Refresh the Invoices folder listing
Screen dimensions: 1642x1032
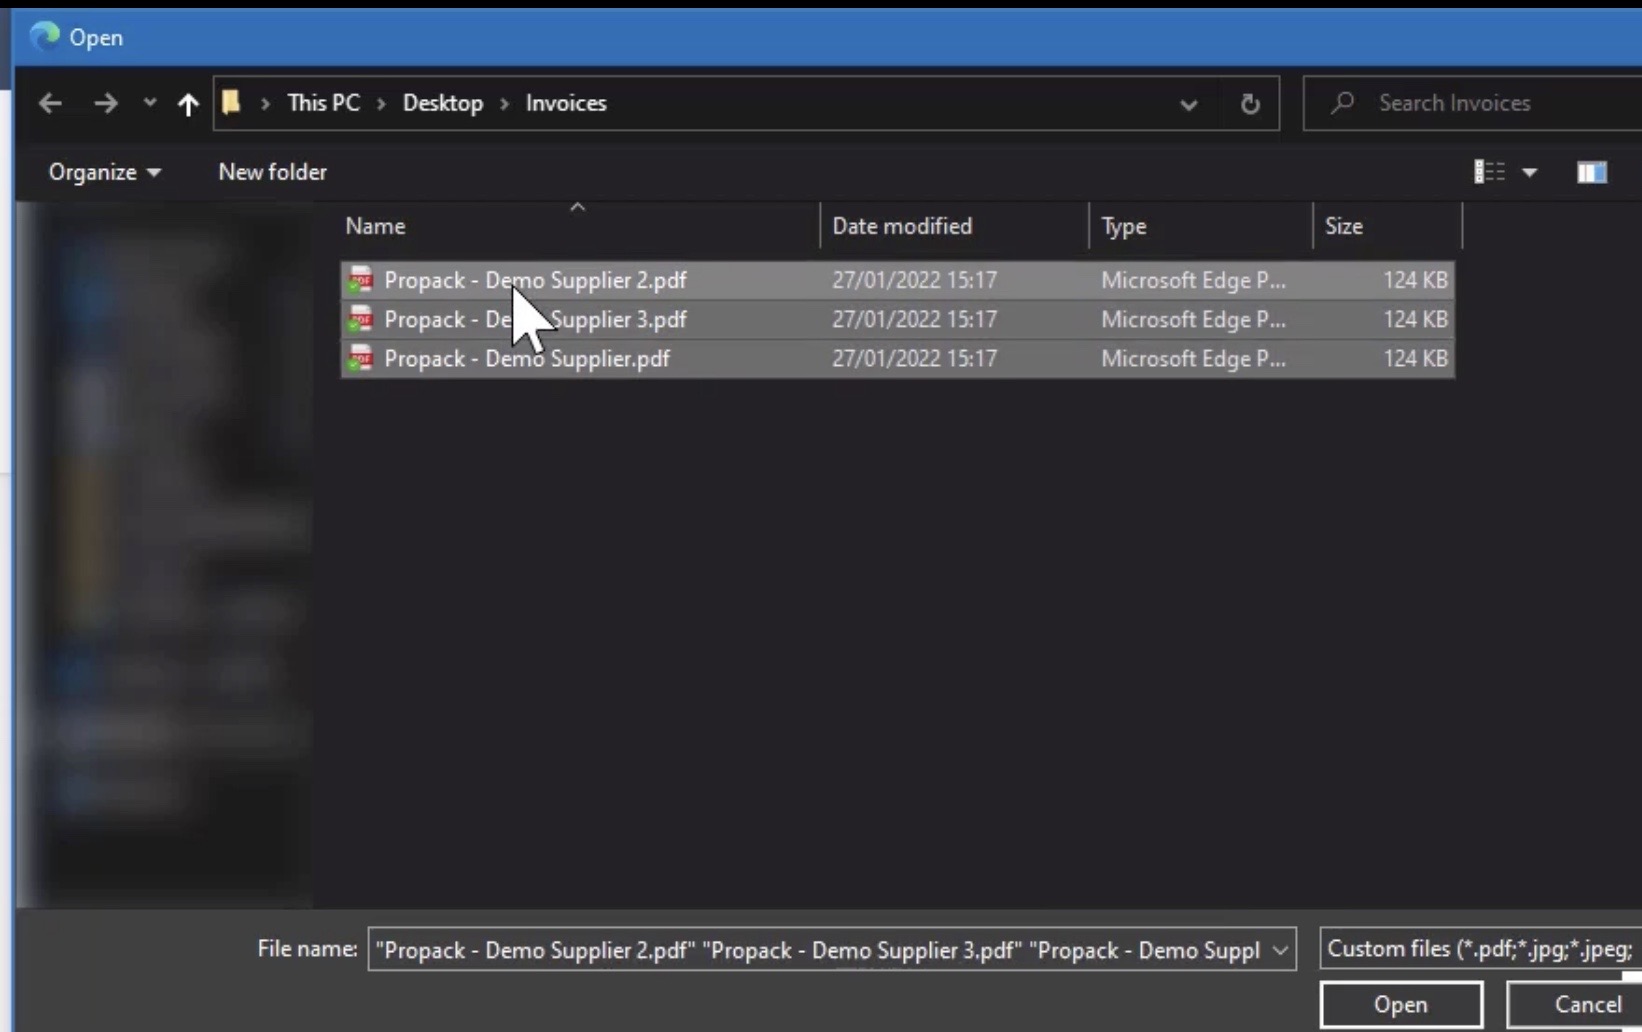(x=1249, y=104)
